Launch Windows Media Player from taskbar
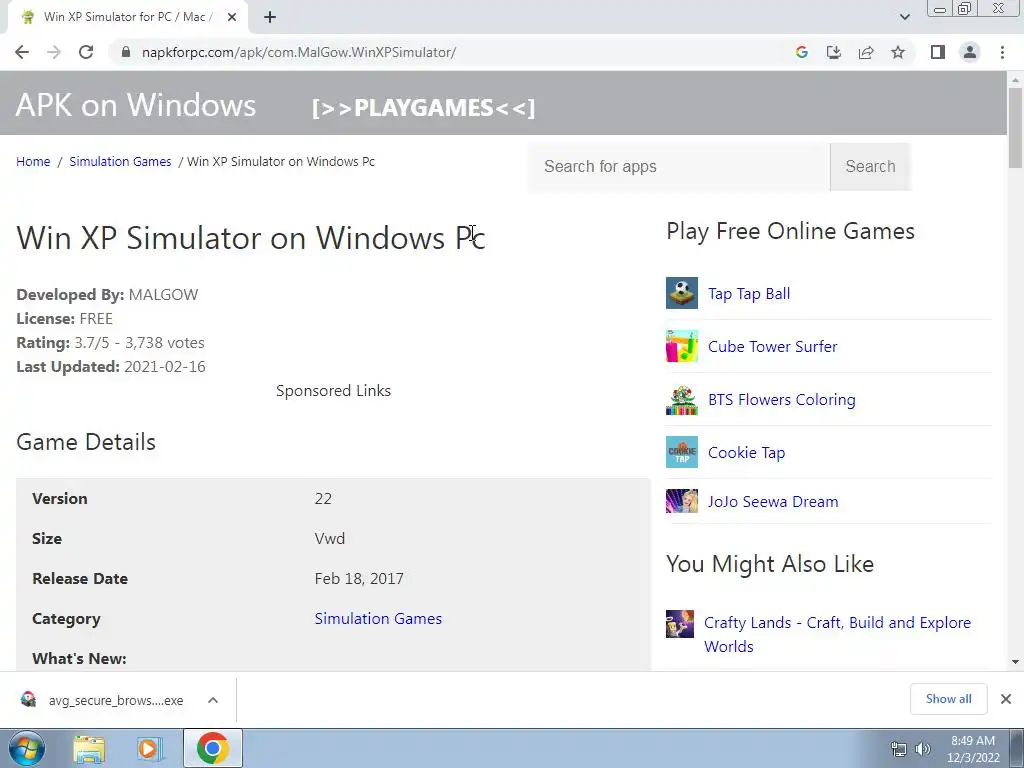This screenshot has width=1024, height=768. pos(150,749)
